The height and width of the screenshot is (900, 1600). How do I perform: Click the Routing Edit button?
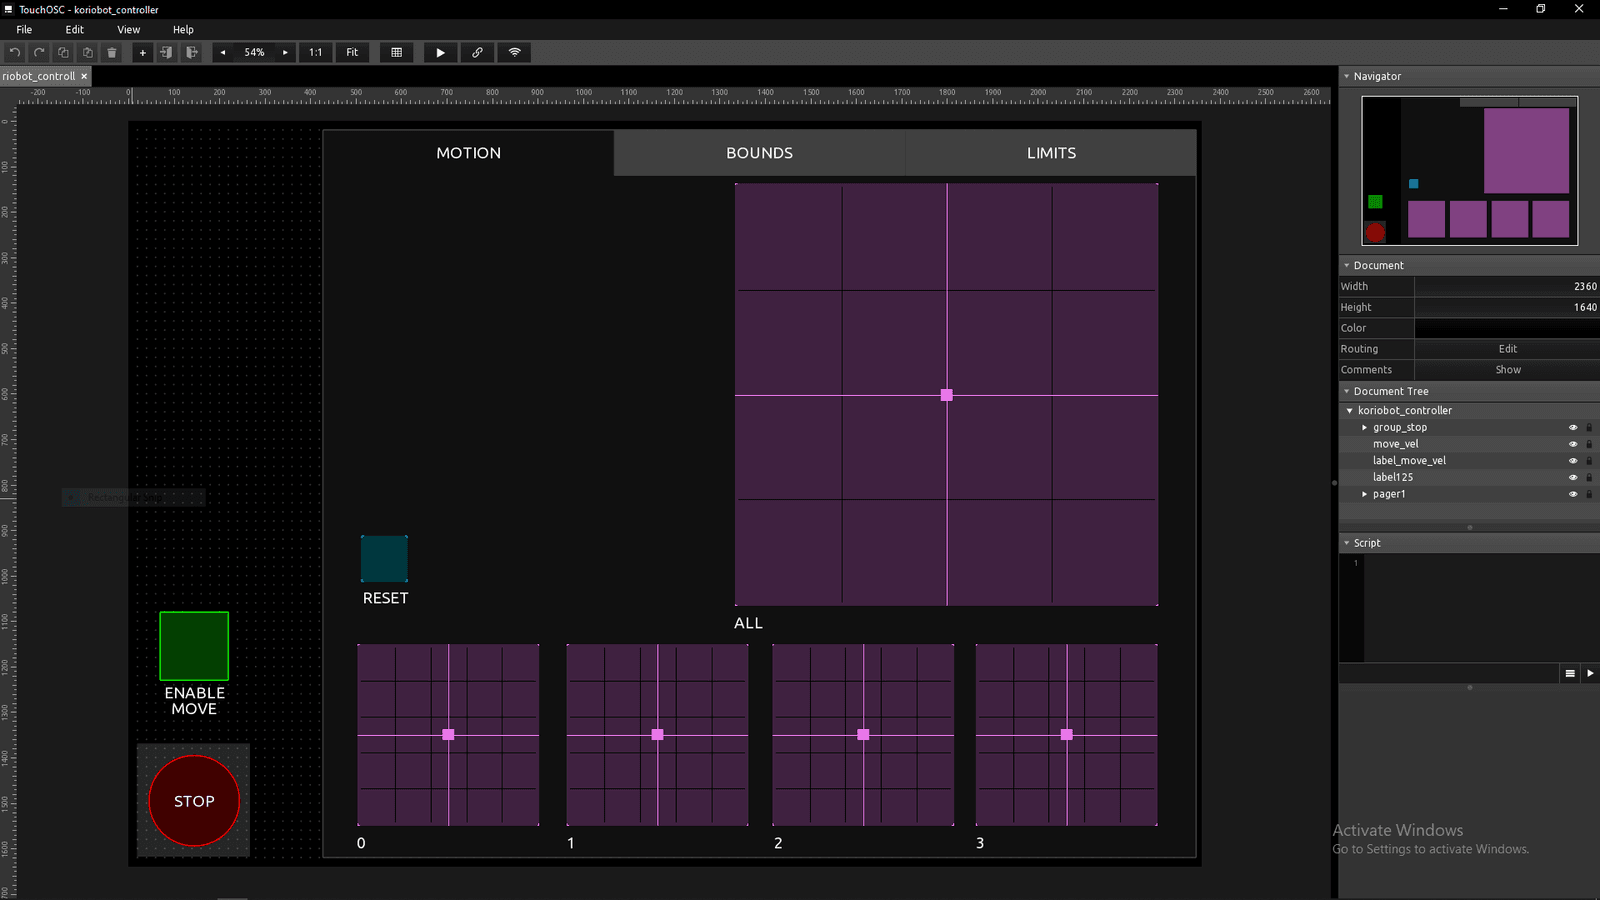tap(1507, 349)
